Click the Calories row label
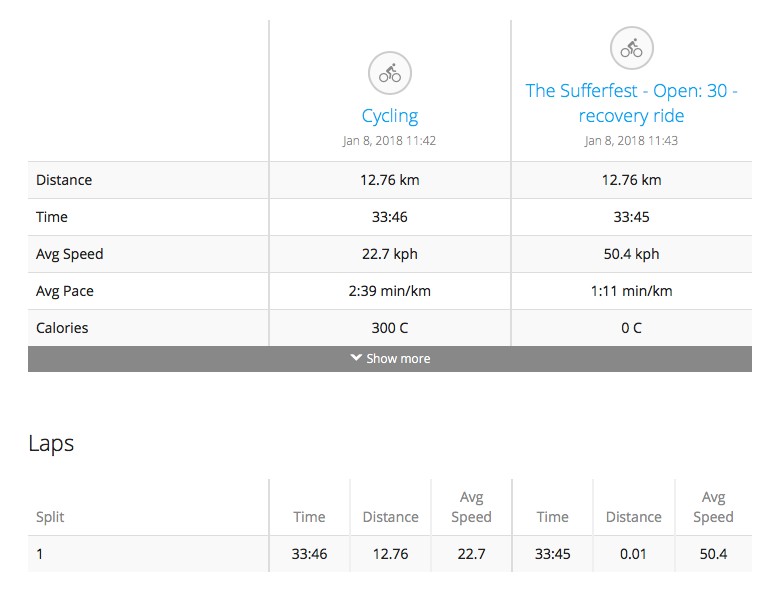Screen dimensions: 772x591 62,328
